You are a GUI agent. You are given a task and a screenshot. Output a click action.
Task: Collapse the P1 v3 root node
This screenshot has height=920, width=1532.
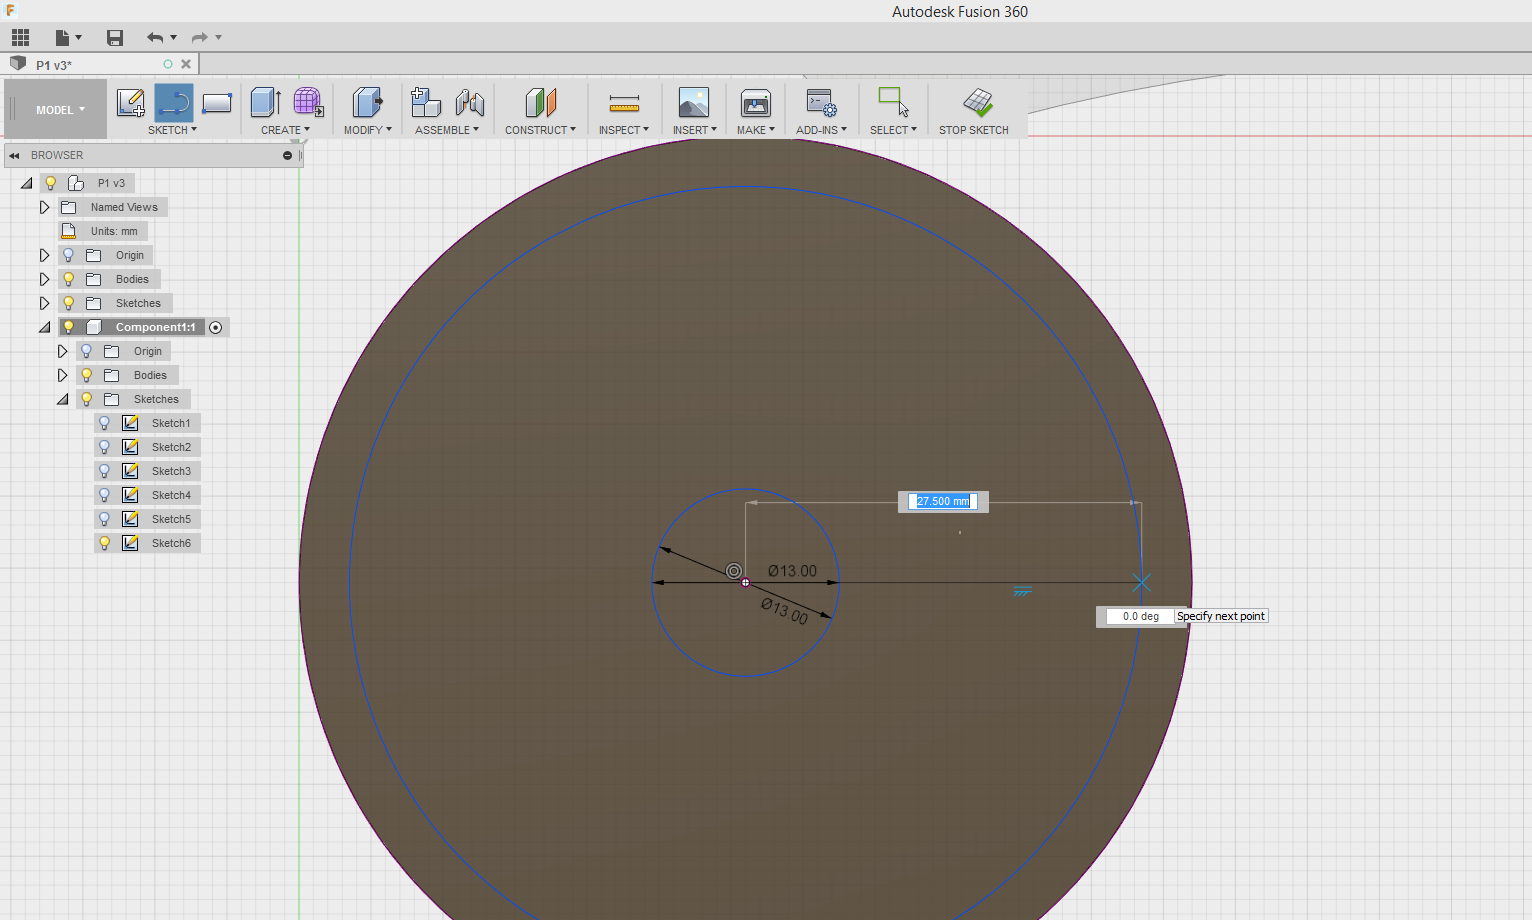point(27,183)
